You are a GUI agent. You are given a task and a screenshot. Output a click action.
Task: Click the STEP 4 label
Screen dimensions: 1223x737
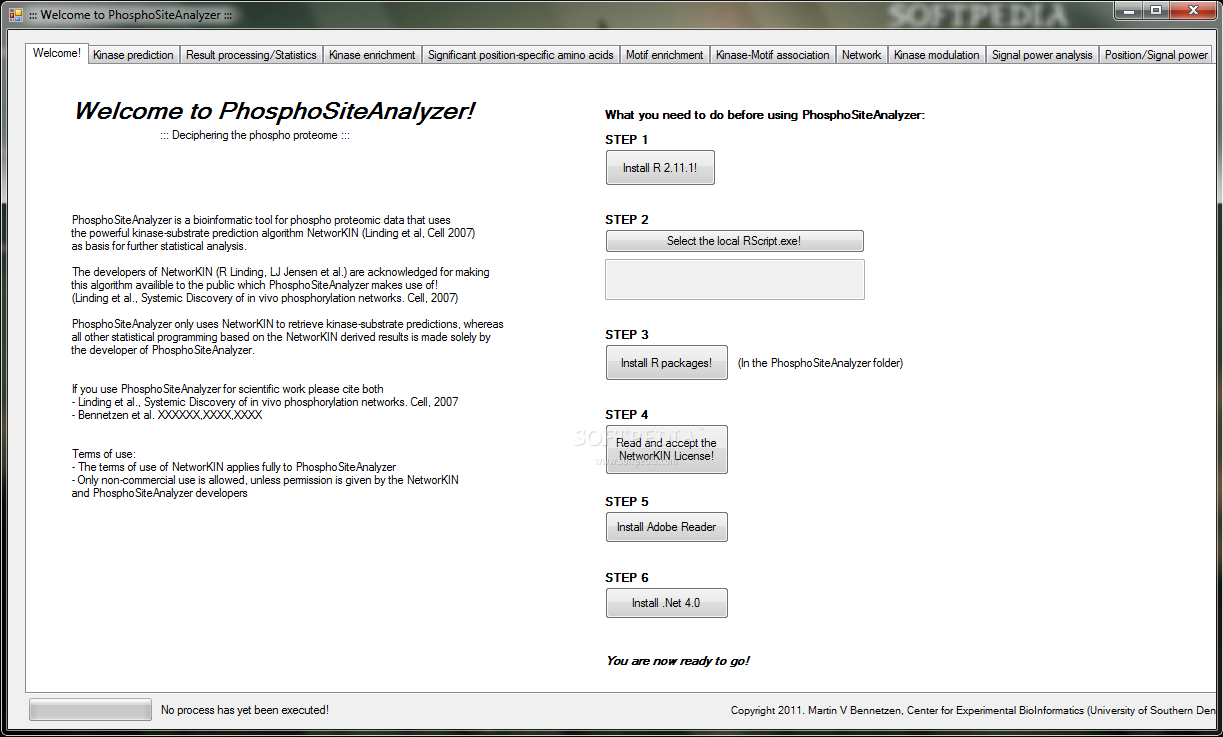tap(627, 415)
